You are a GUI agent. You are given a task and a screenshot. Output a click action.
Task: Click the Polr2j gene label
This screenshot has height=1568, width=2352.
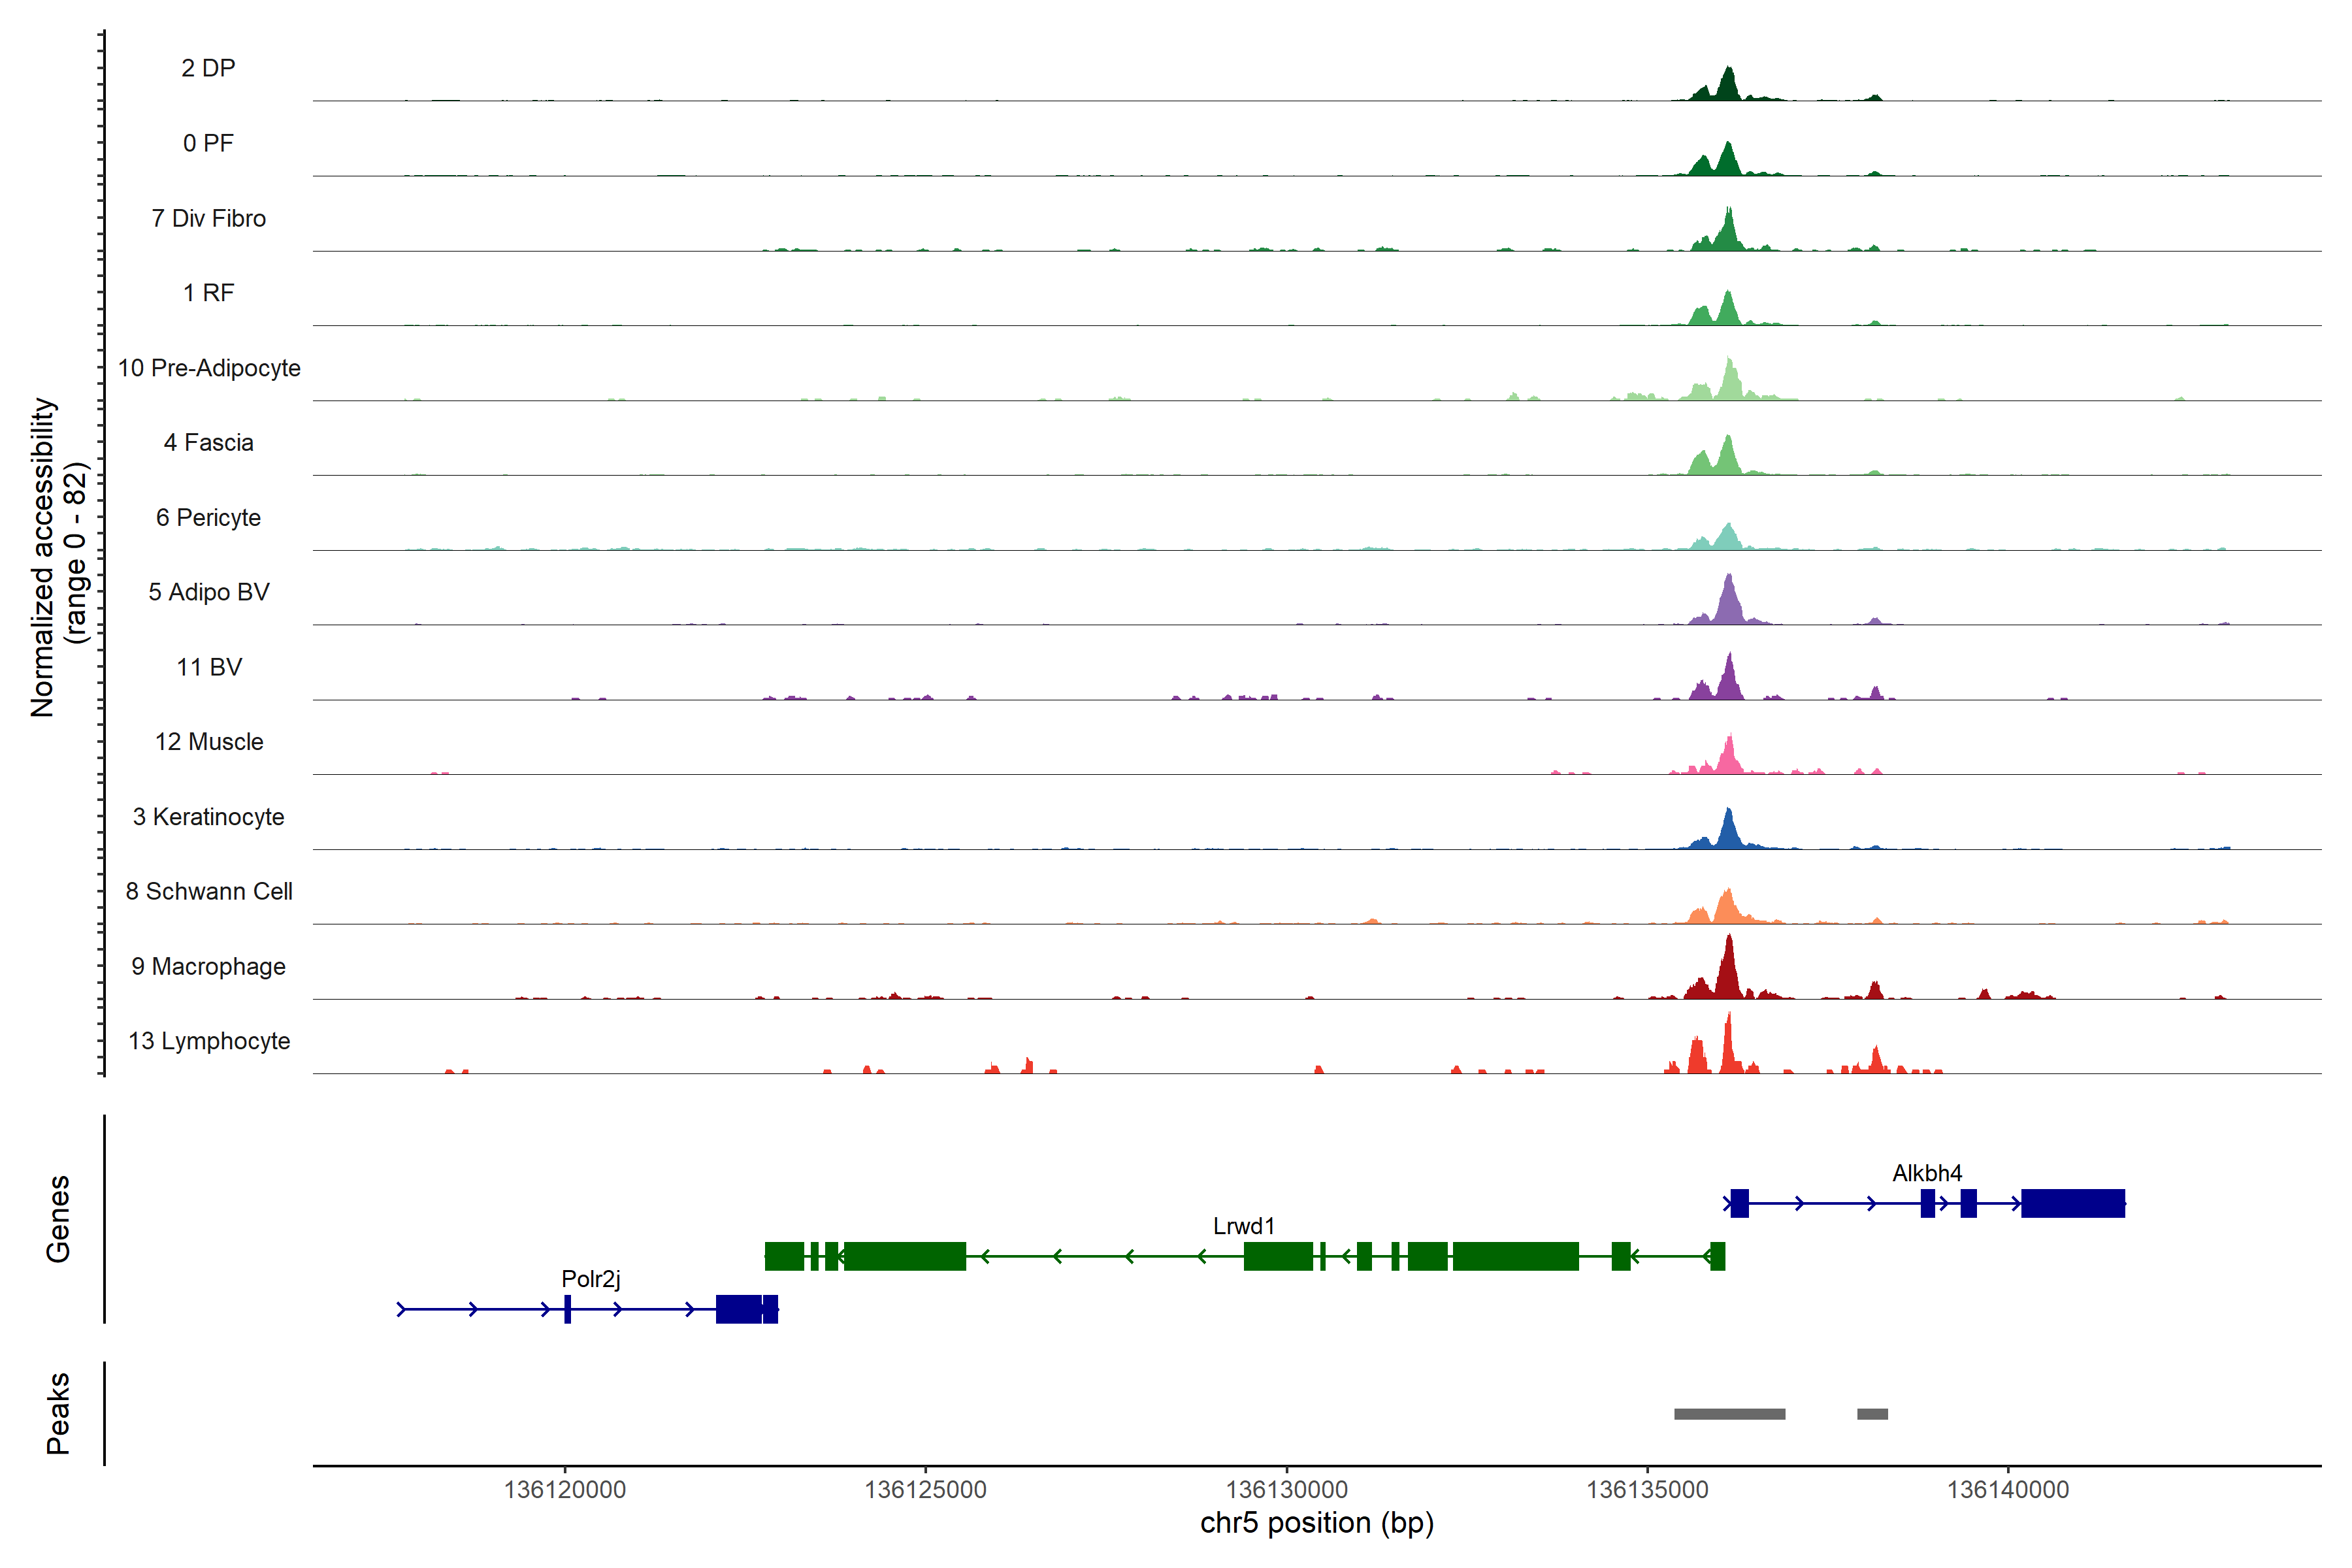[591, 1279]
